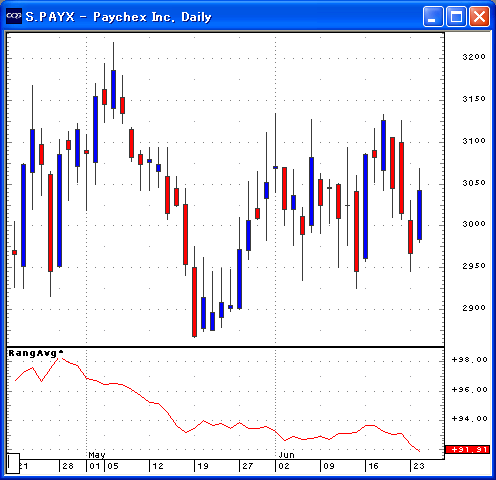Select the +91.91 current value tag

point(467,450)
